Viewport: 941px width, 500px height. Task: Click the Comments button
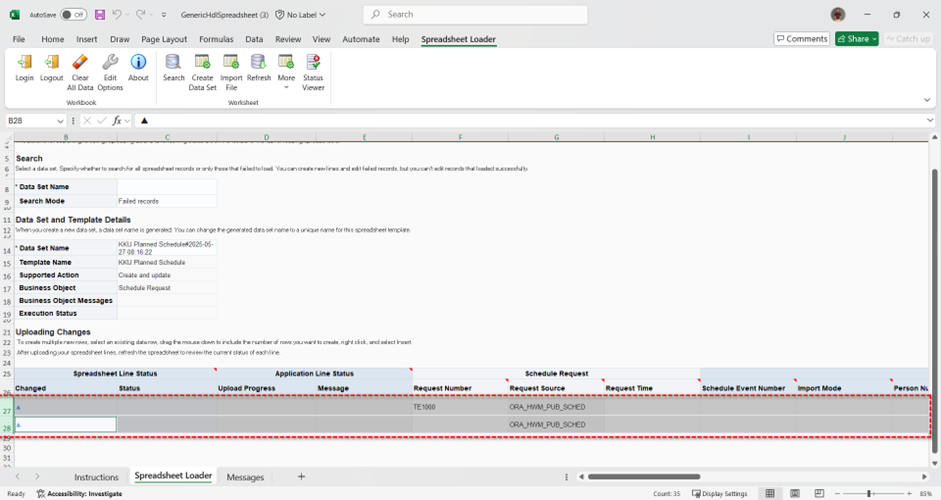click(x=802, y=39)
